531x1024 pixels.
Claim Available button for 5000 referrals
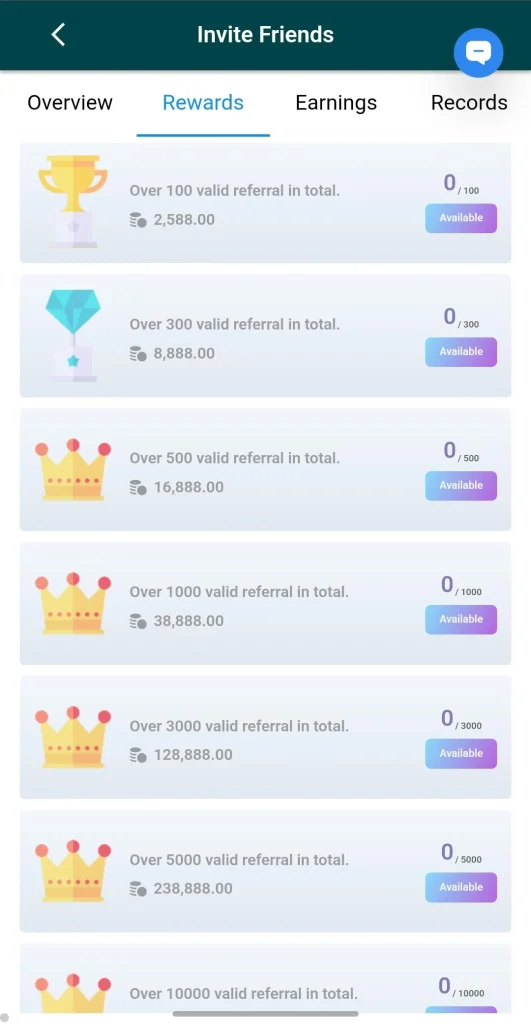point(461,888)
